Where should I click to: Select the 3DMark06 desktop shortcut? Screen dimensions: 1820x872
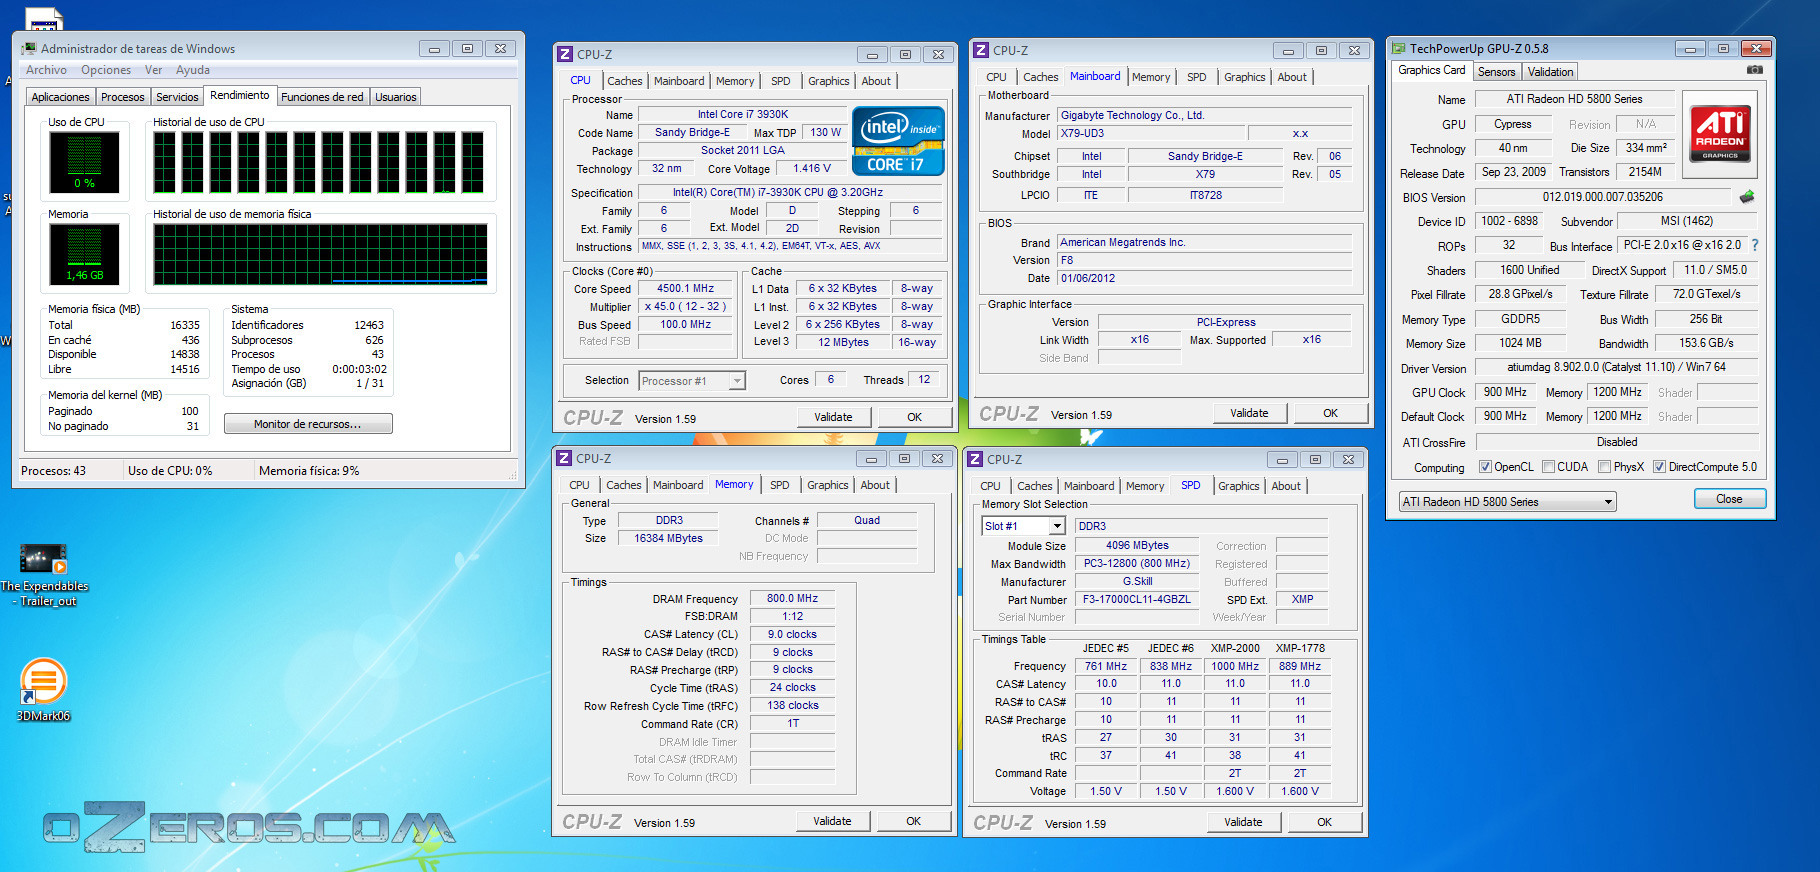(43, 689)
